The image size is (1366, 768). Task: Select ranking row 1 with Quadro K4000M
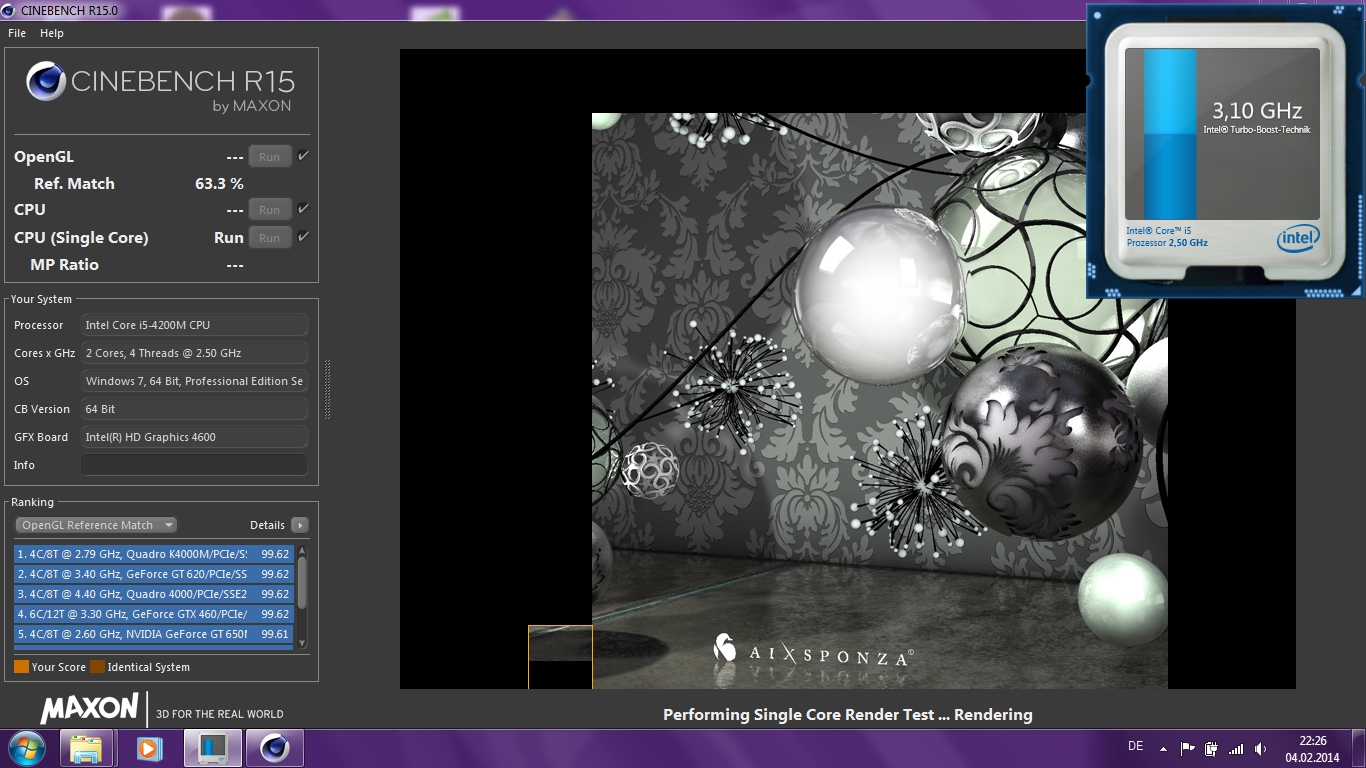point(153,554)
